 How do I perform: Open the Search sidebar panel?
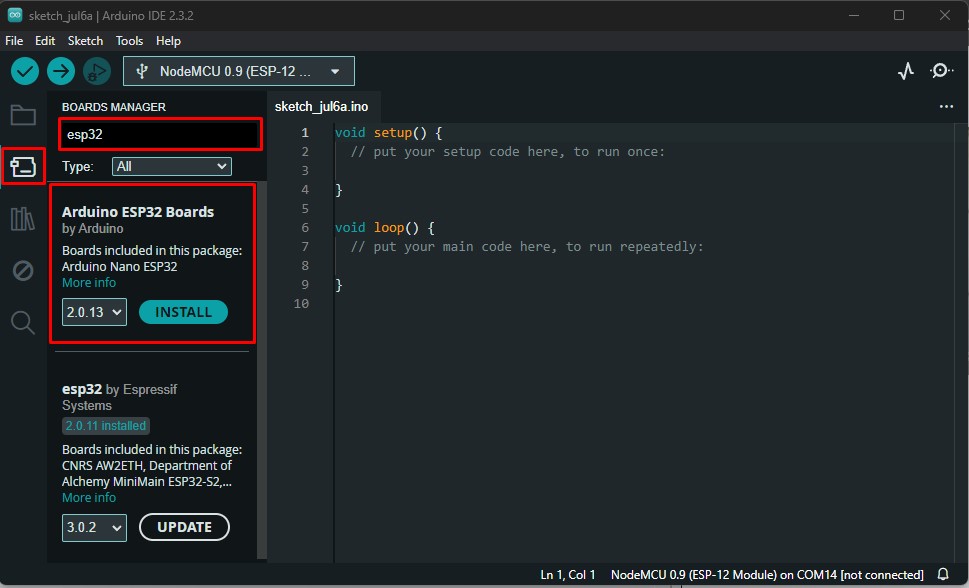[23, 322]
